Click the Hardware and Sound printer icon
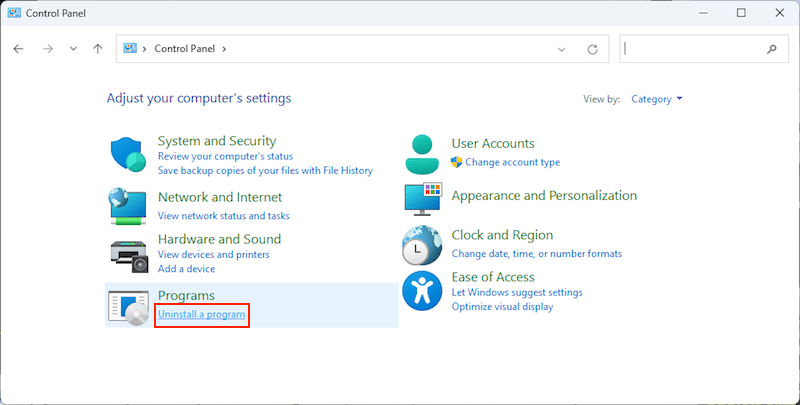 point(129,254)
